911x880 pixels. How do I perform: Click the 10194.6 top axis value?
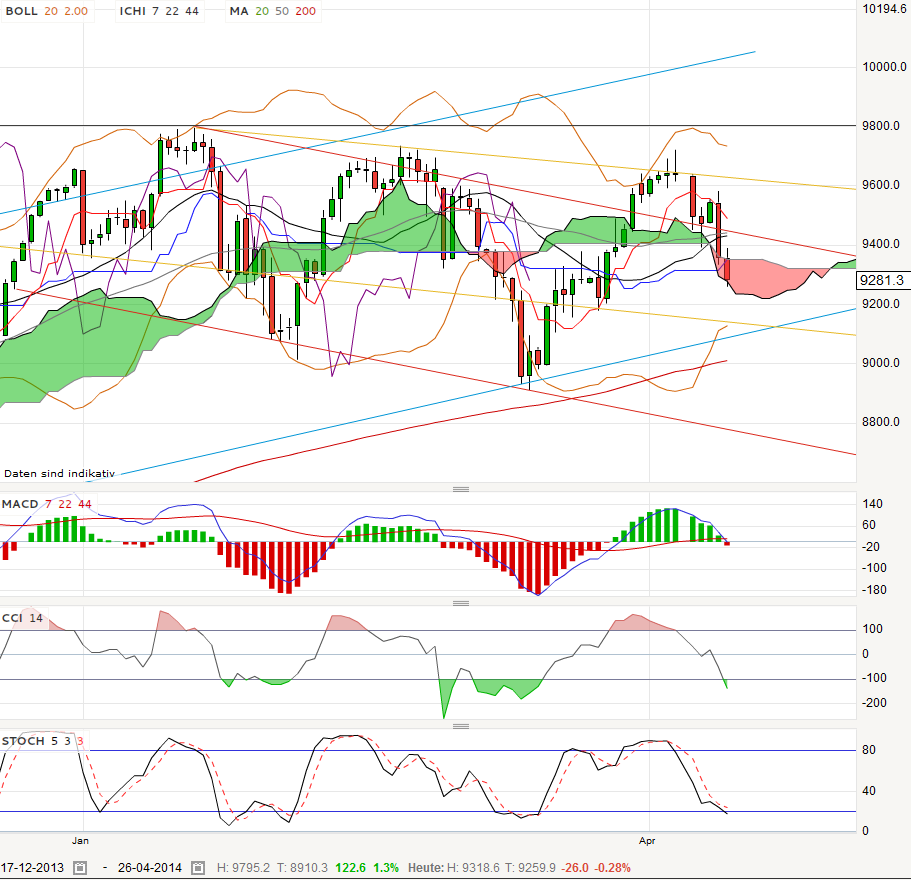[884, 9]
